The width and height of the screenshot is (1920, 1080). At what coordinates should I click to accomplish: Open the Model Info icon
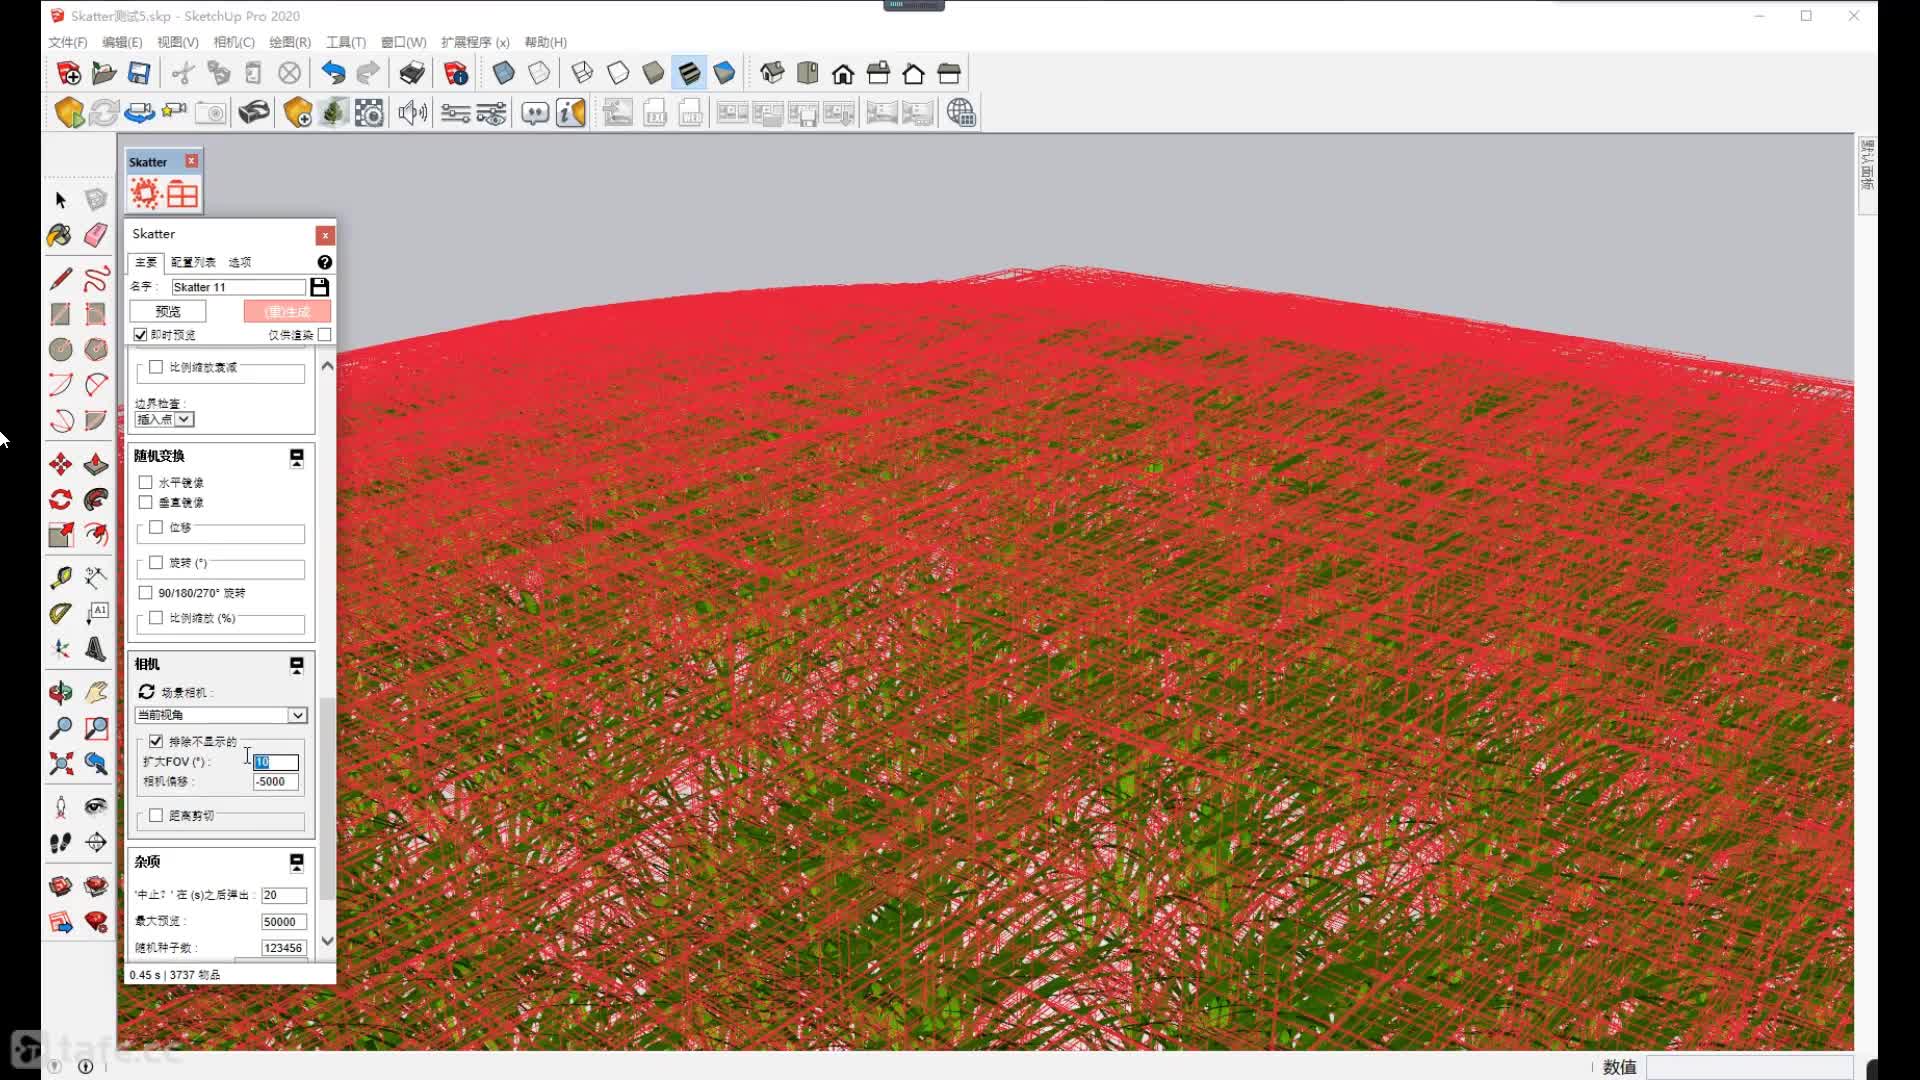456,73
